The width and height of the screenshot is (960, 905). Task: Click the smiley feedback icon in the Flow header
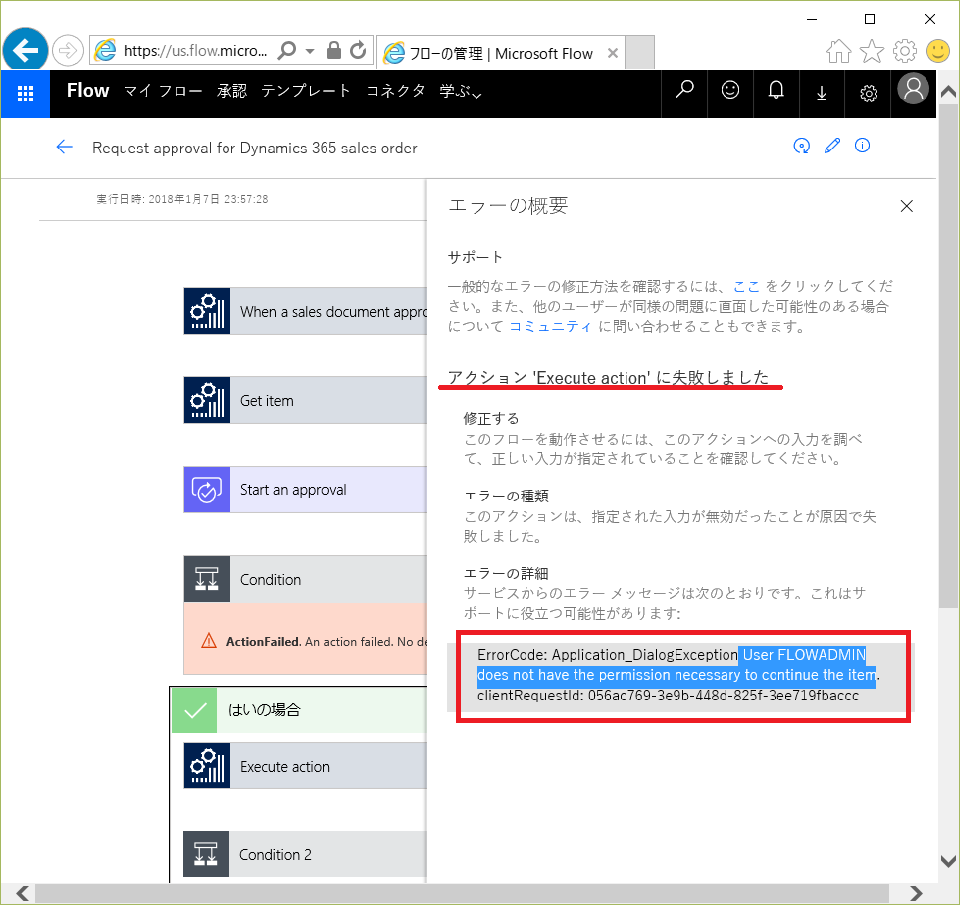(730, 91)
